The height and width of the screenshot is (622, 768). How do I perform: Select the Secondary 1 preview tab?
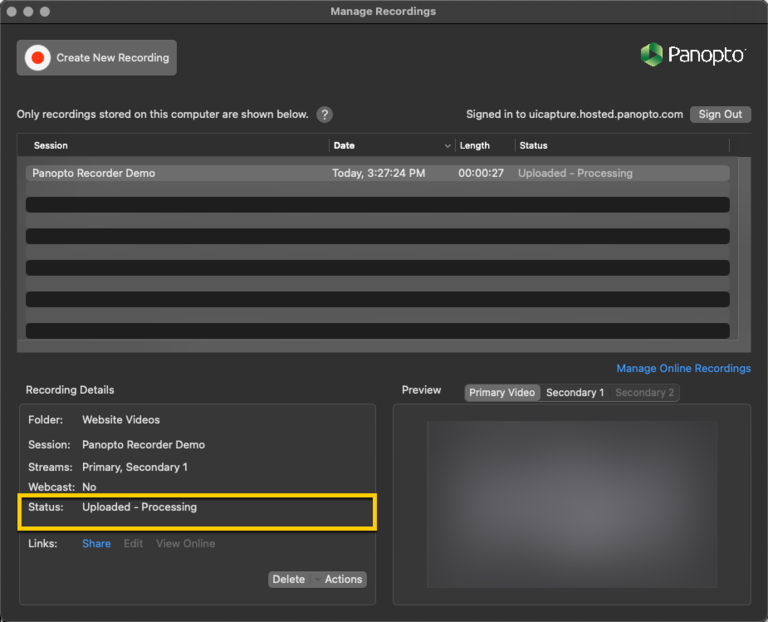(575, 393)
